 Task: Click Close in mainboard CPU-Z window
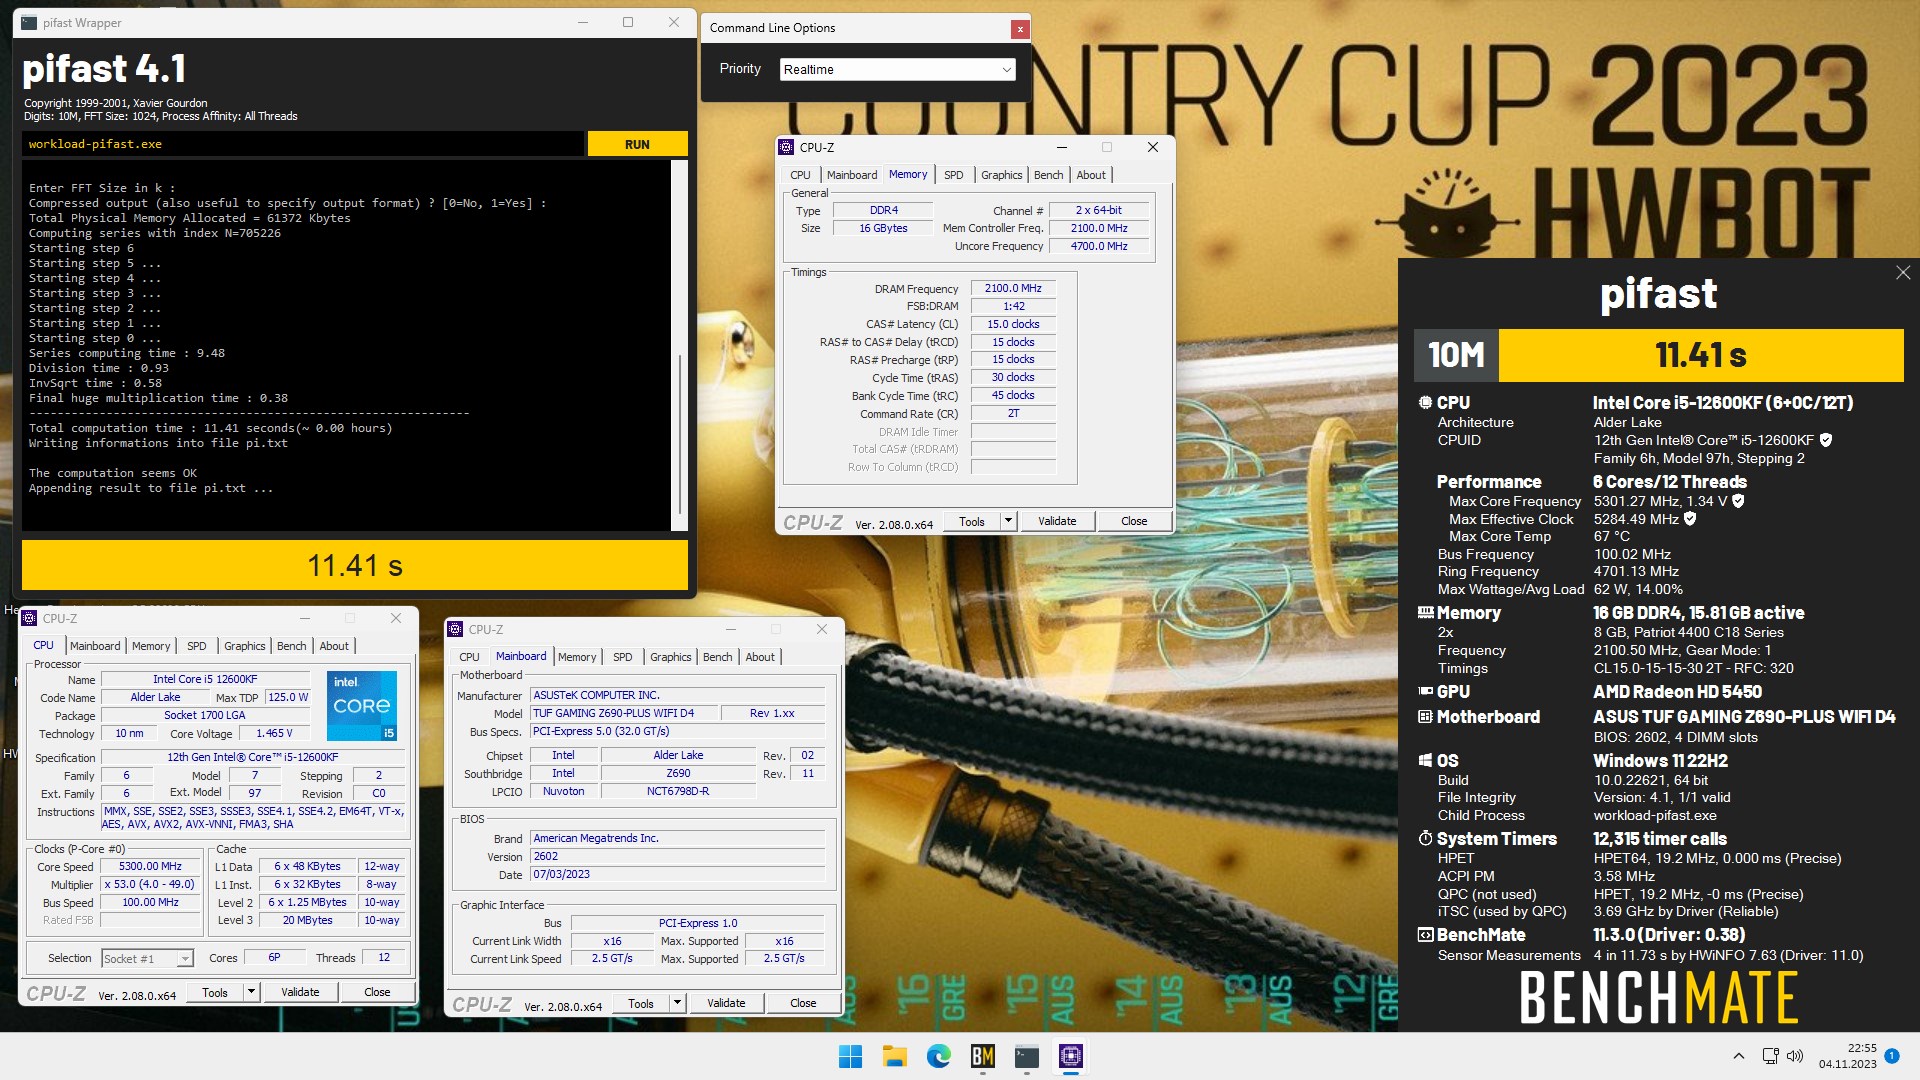(x=803, y=1003)
